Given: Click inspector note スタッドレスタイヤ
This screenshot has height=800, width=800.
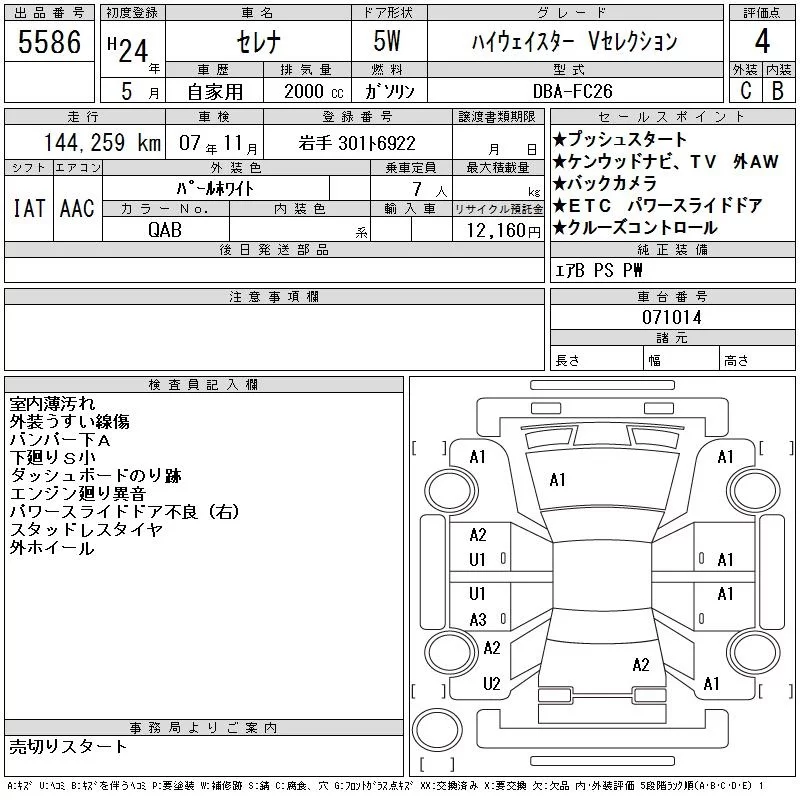Looking at the screenshot, I should 86,530.
